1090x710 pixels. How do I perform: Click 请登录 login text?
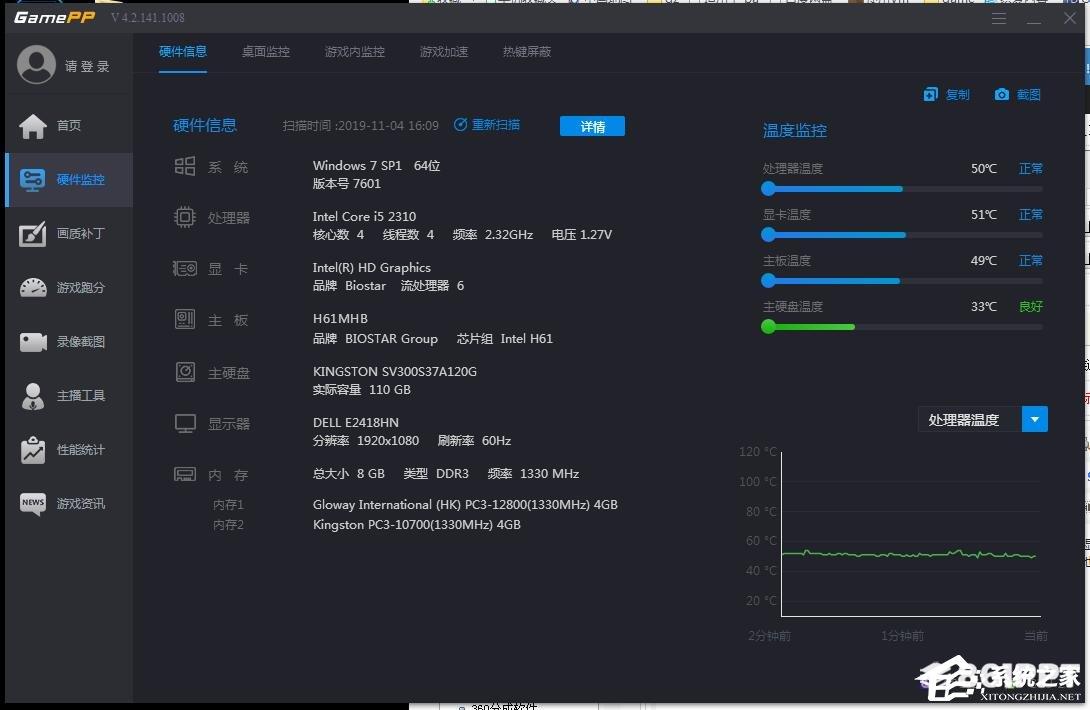coord(87,66)
